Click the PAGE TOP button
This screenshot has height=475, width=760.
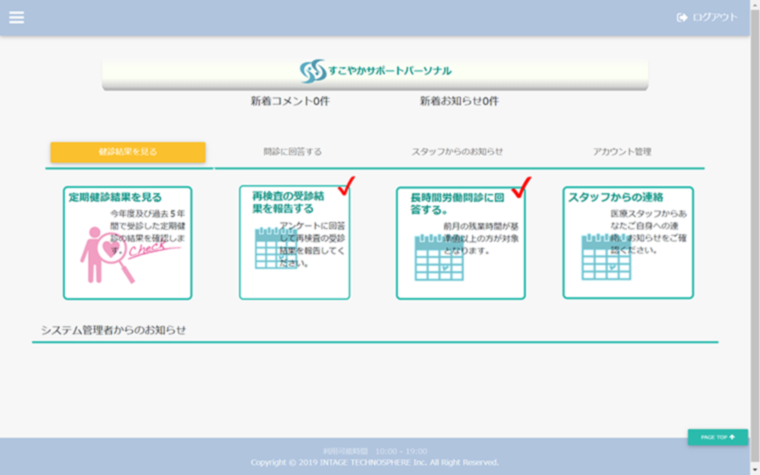coord(717,437)
